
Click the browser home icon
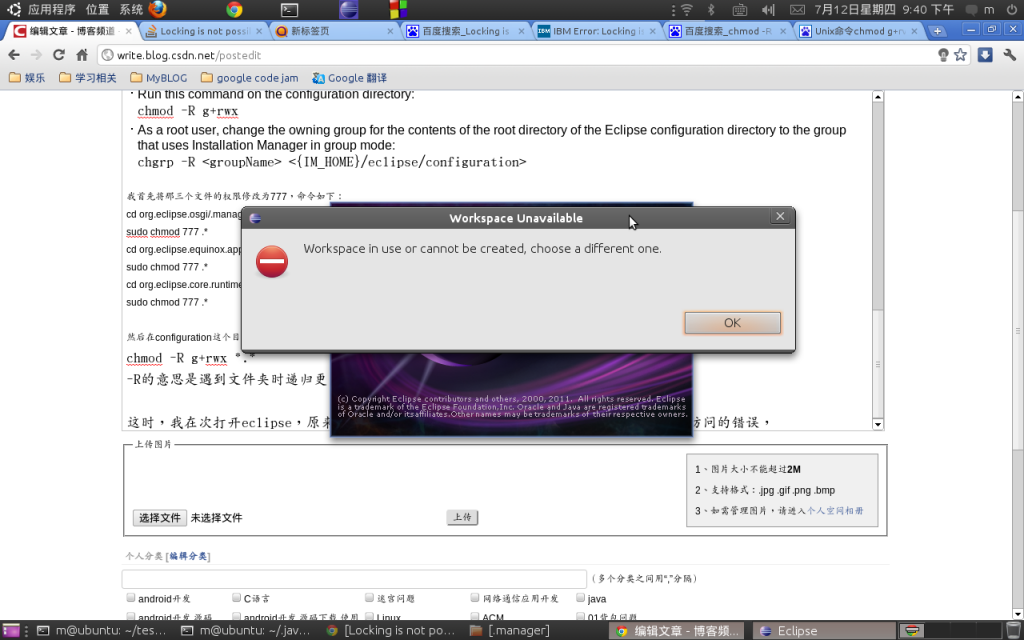[x=81, y=56]
